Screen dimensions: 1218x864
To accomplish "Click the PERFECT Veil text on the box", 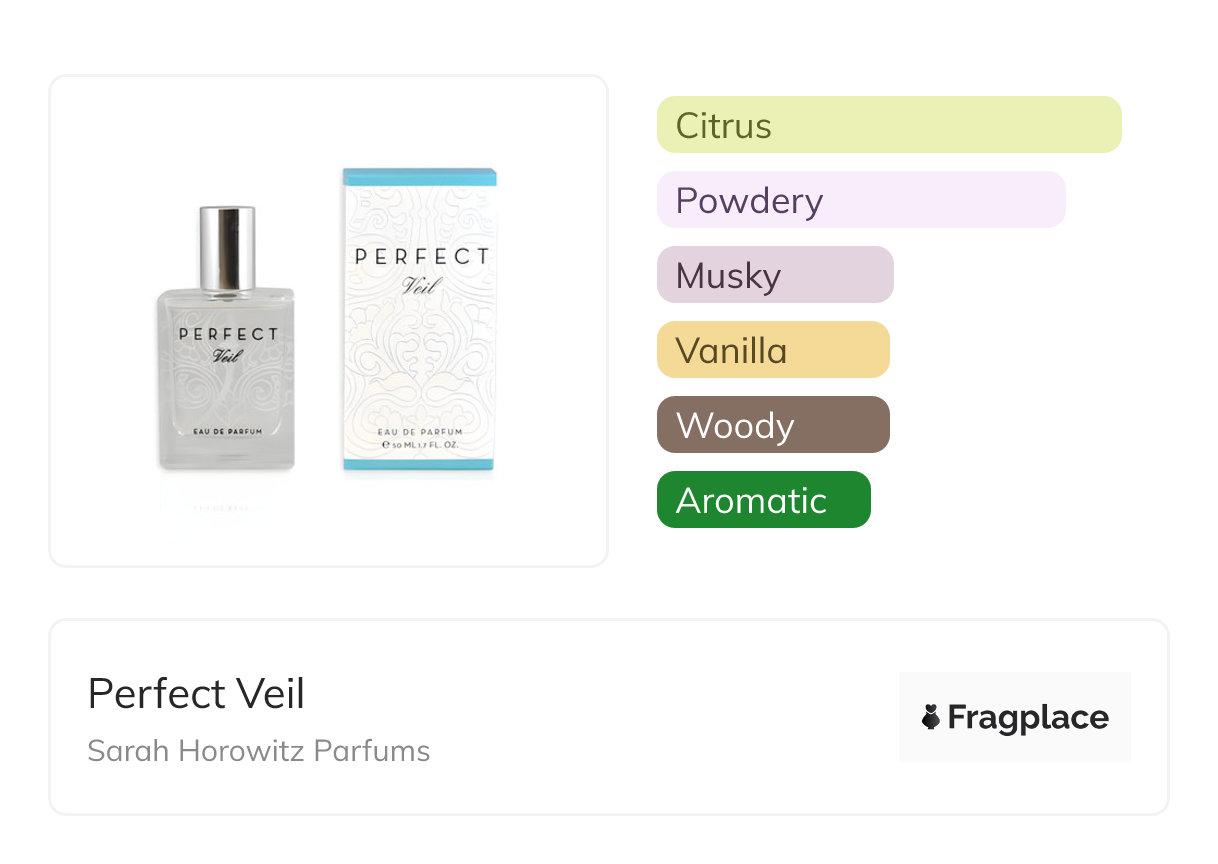I will pyautogui.click(x=422, y=267).
